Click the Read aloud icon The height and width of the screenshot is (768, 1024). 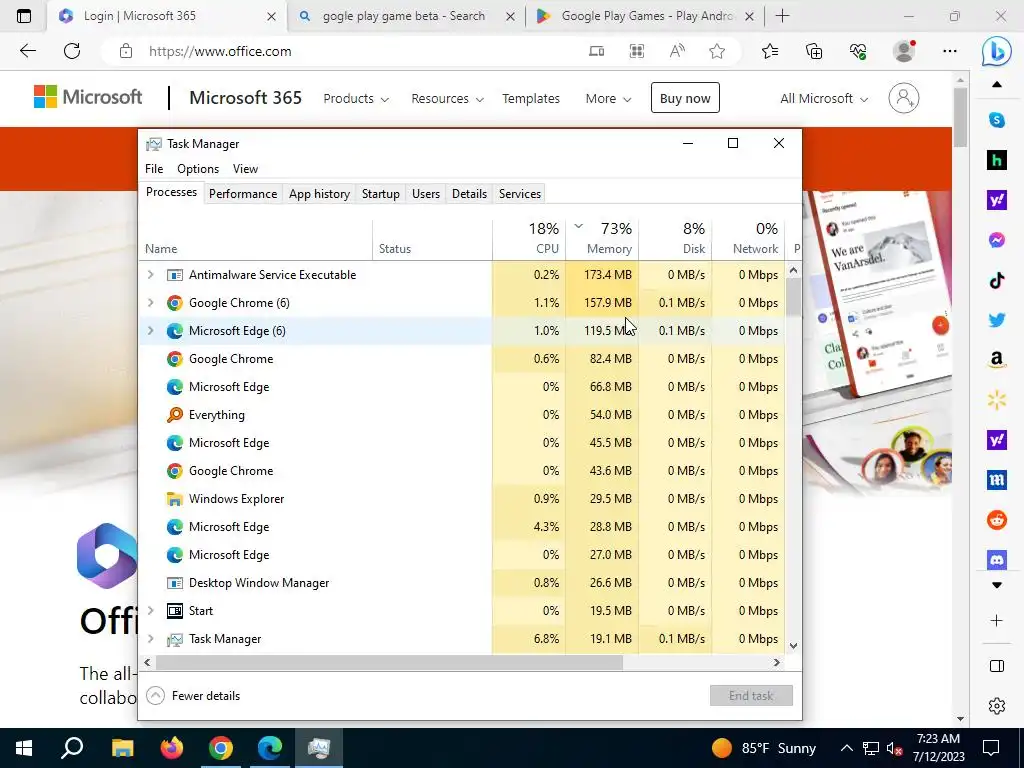pyautogui.click(x=677, y=51)
